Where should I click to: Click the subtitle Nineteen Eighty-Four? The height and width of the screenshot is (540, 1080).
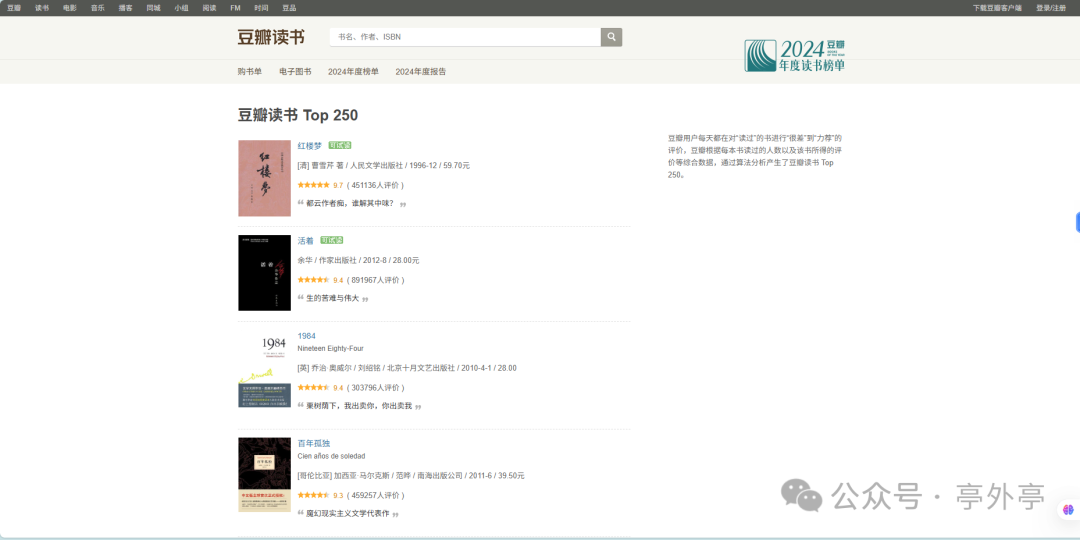tap(331, 349)
